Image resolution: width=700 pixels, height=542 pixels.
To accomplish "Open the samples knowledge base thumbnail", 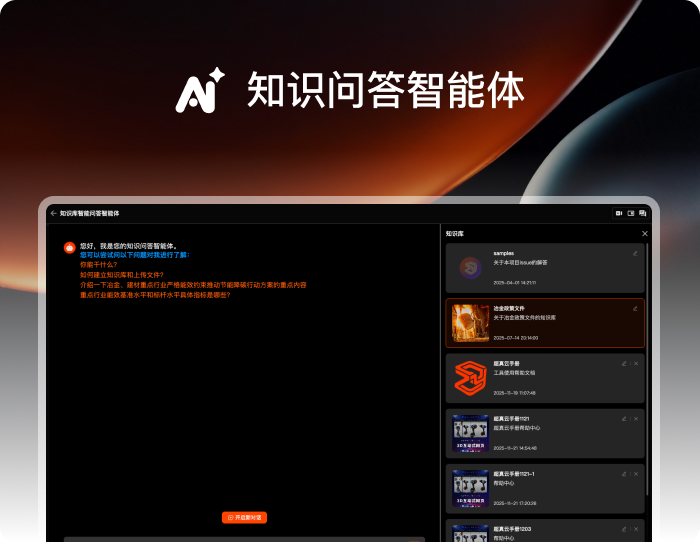I will (469, 268).
